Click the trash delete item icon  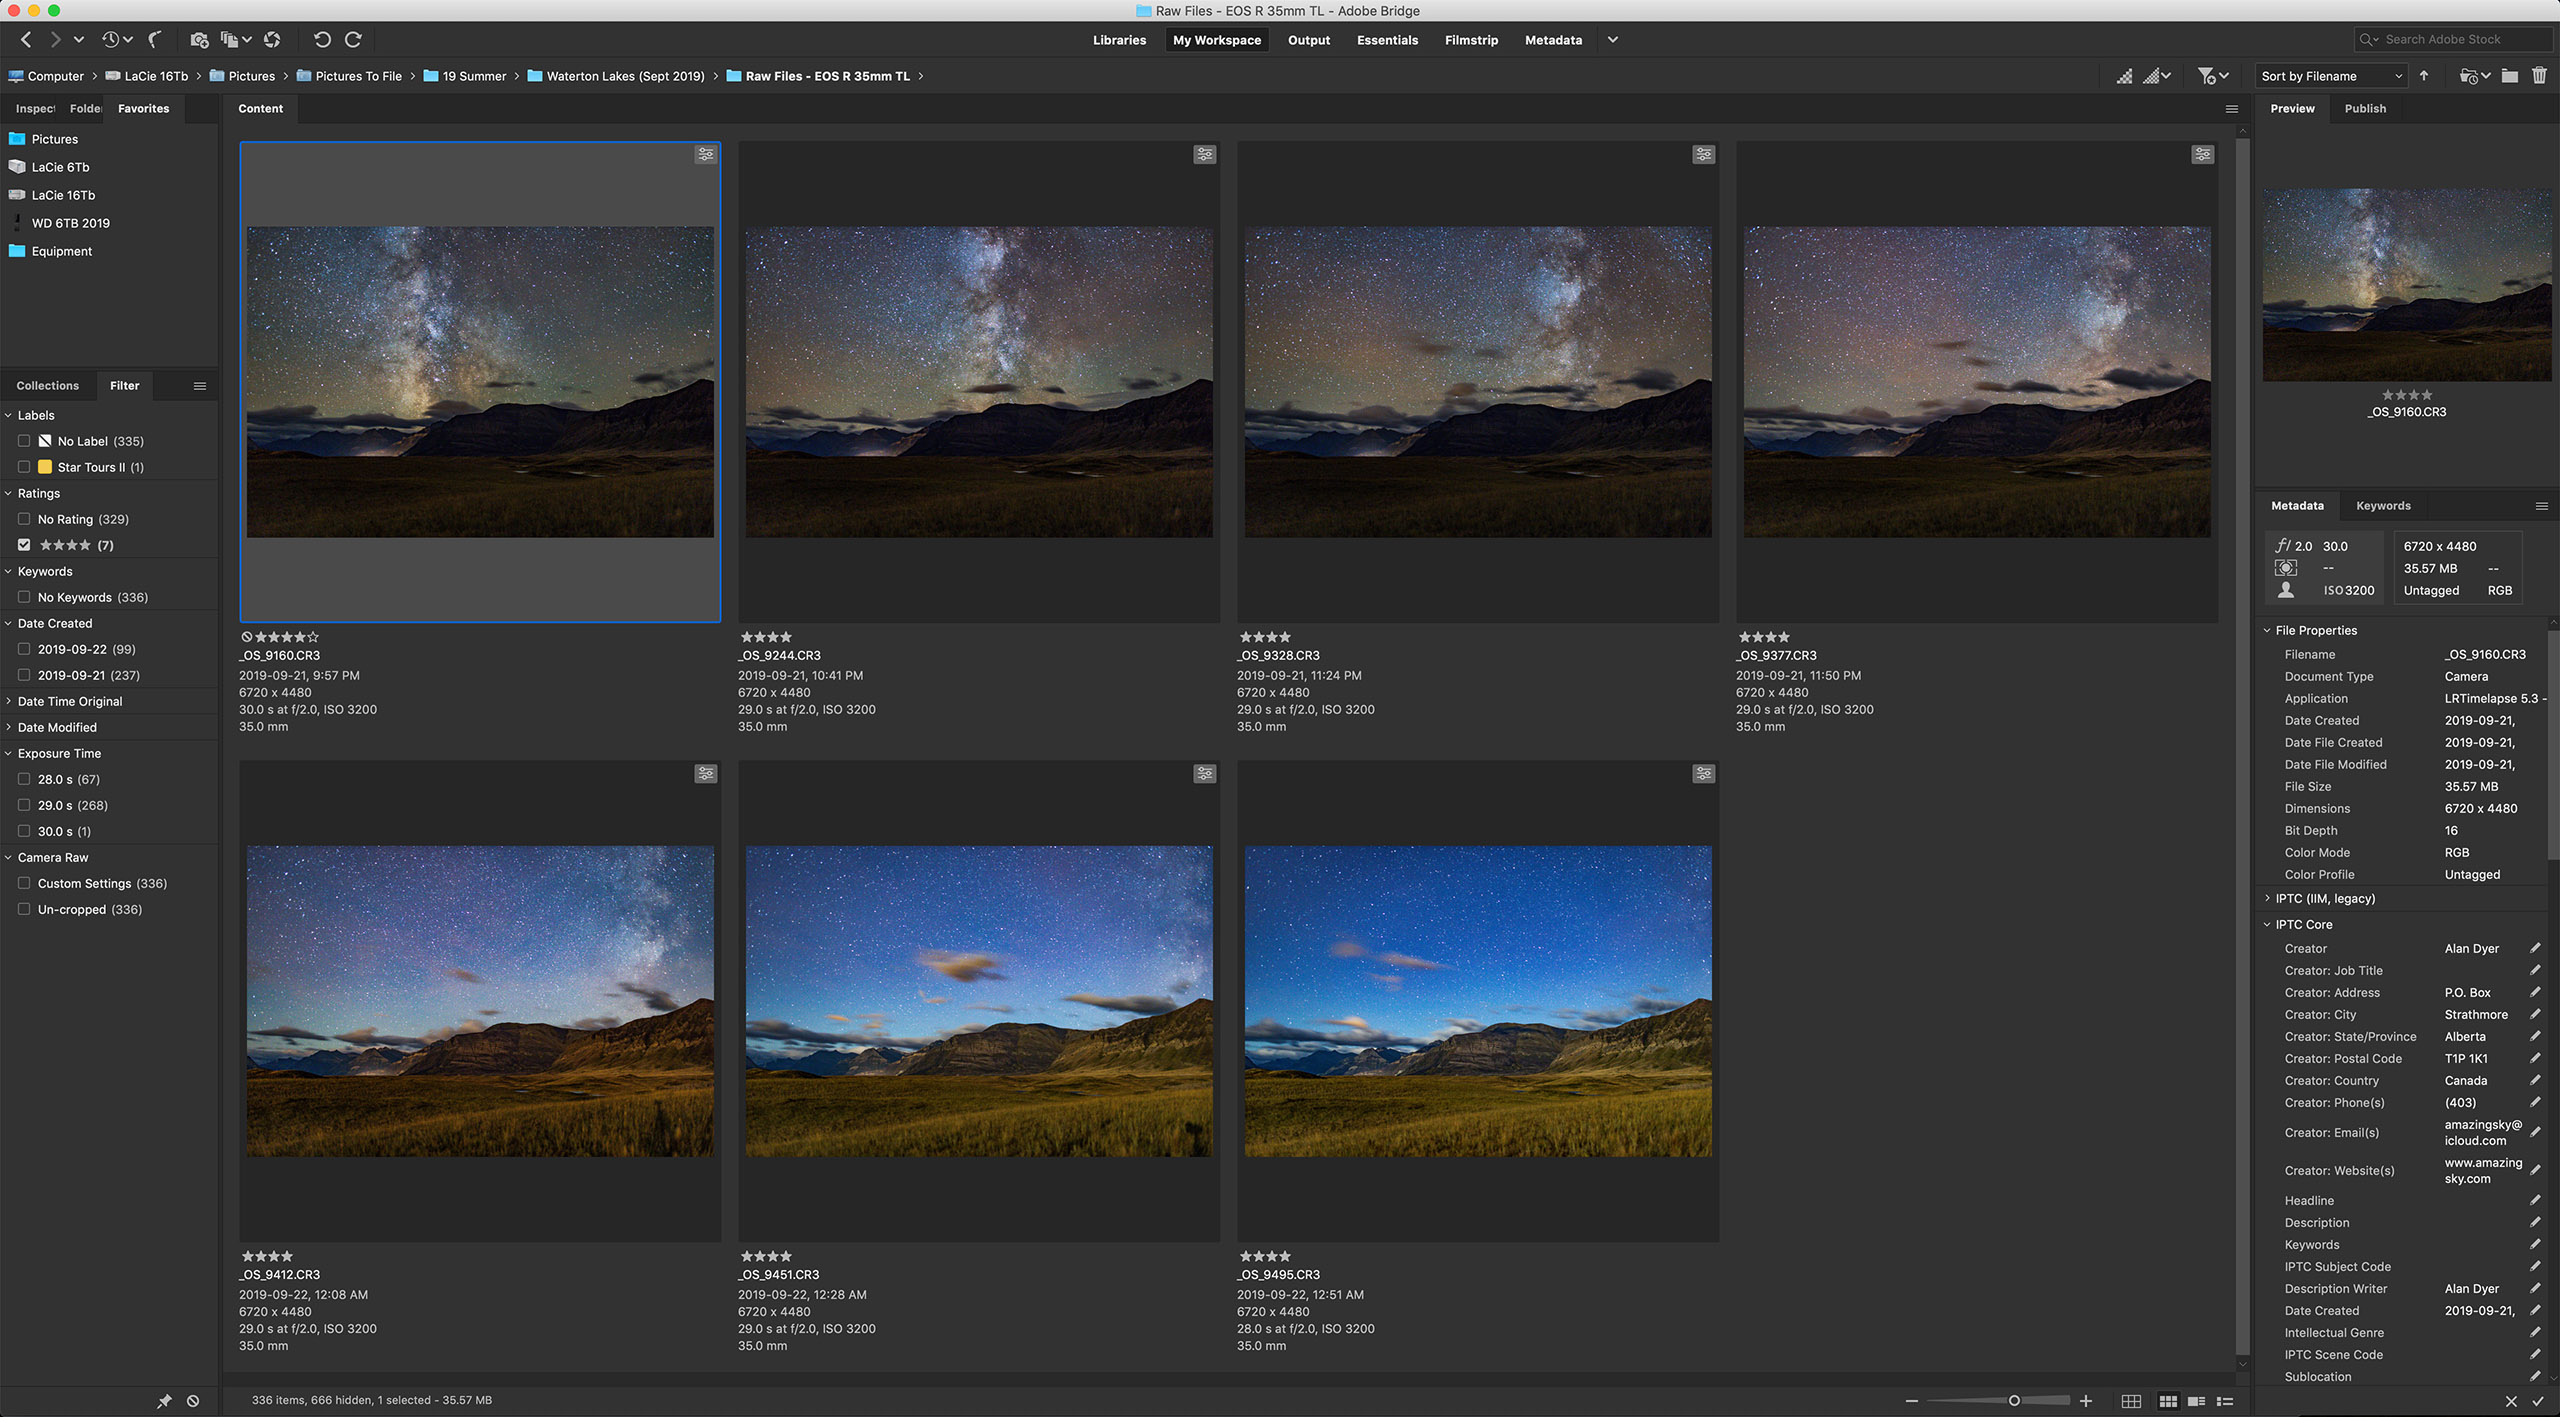tap(2539, 76)
